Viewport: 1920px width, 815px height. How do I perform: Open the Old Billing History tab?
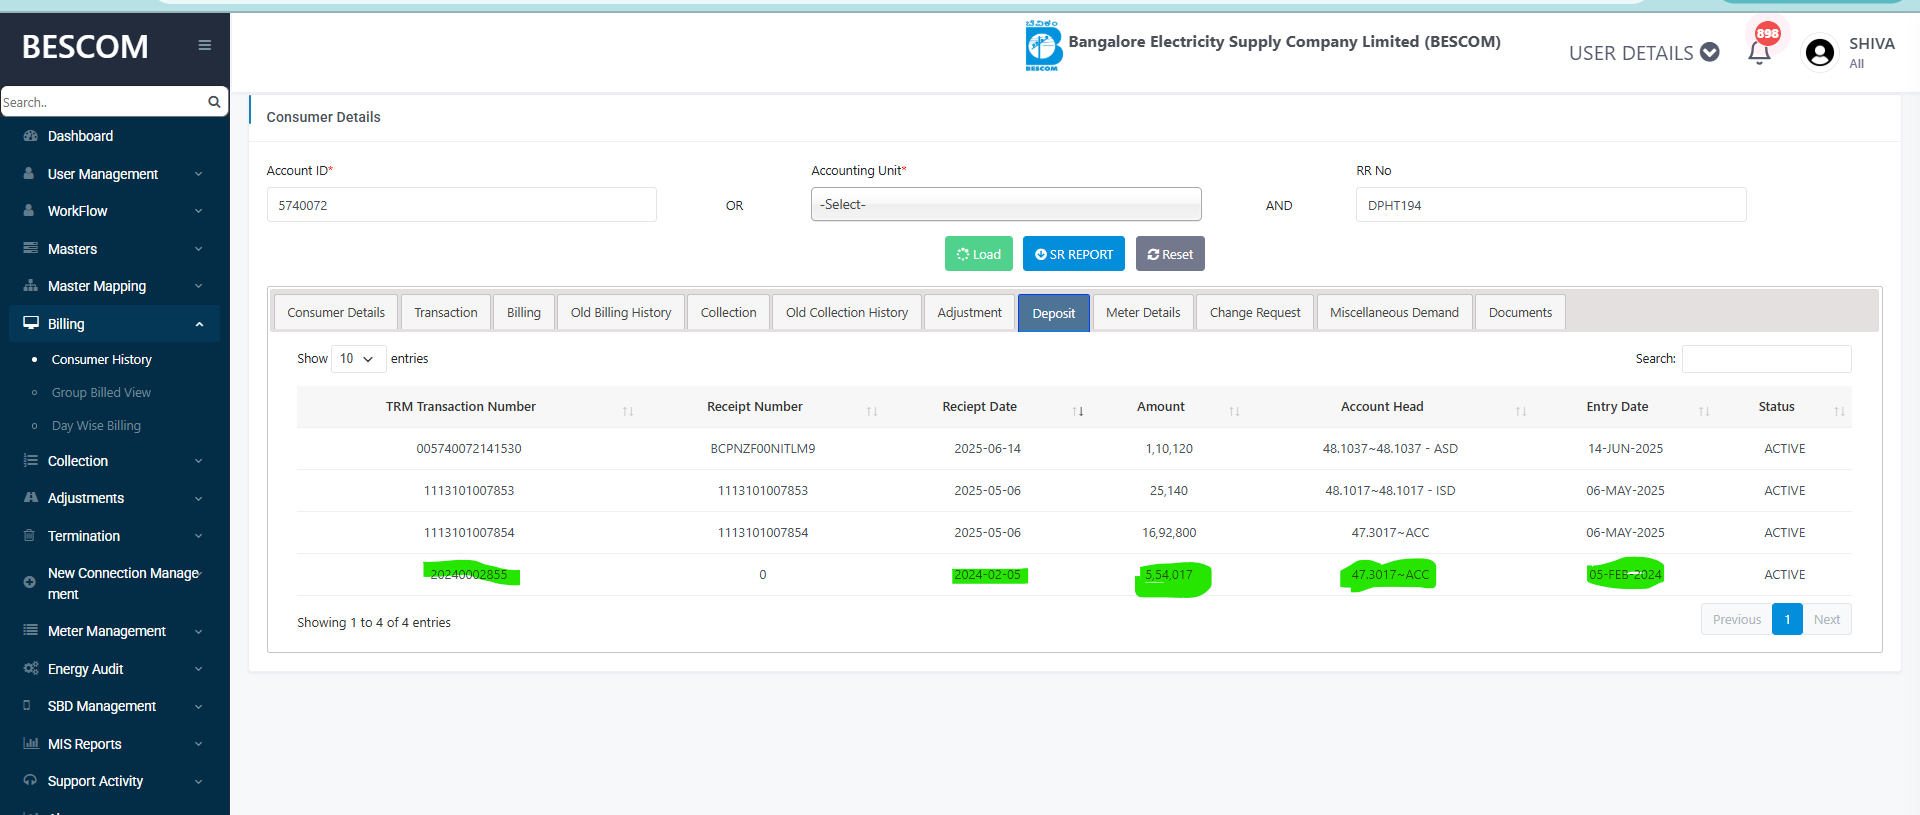tap(620, 313)
